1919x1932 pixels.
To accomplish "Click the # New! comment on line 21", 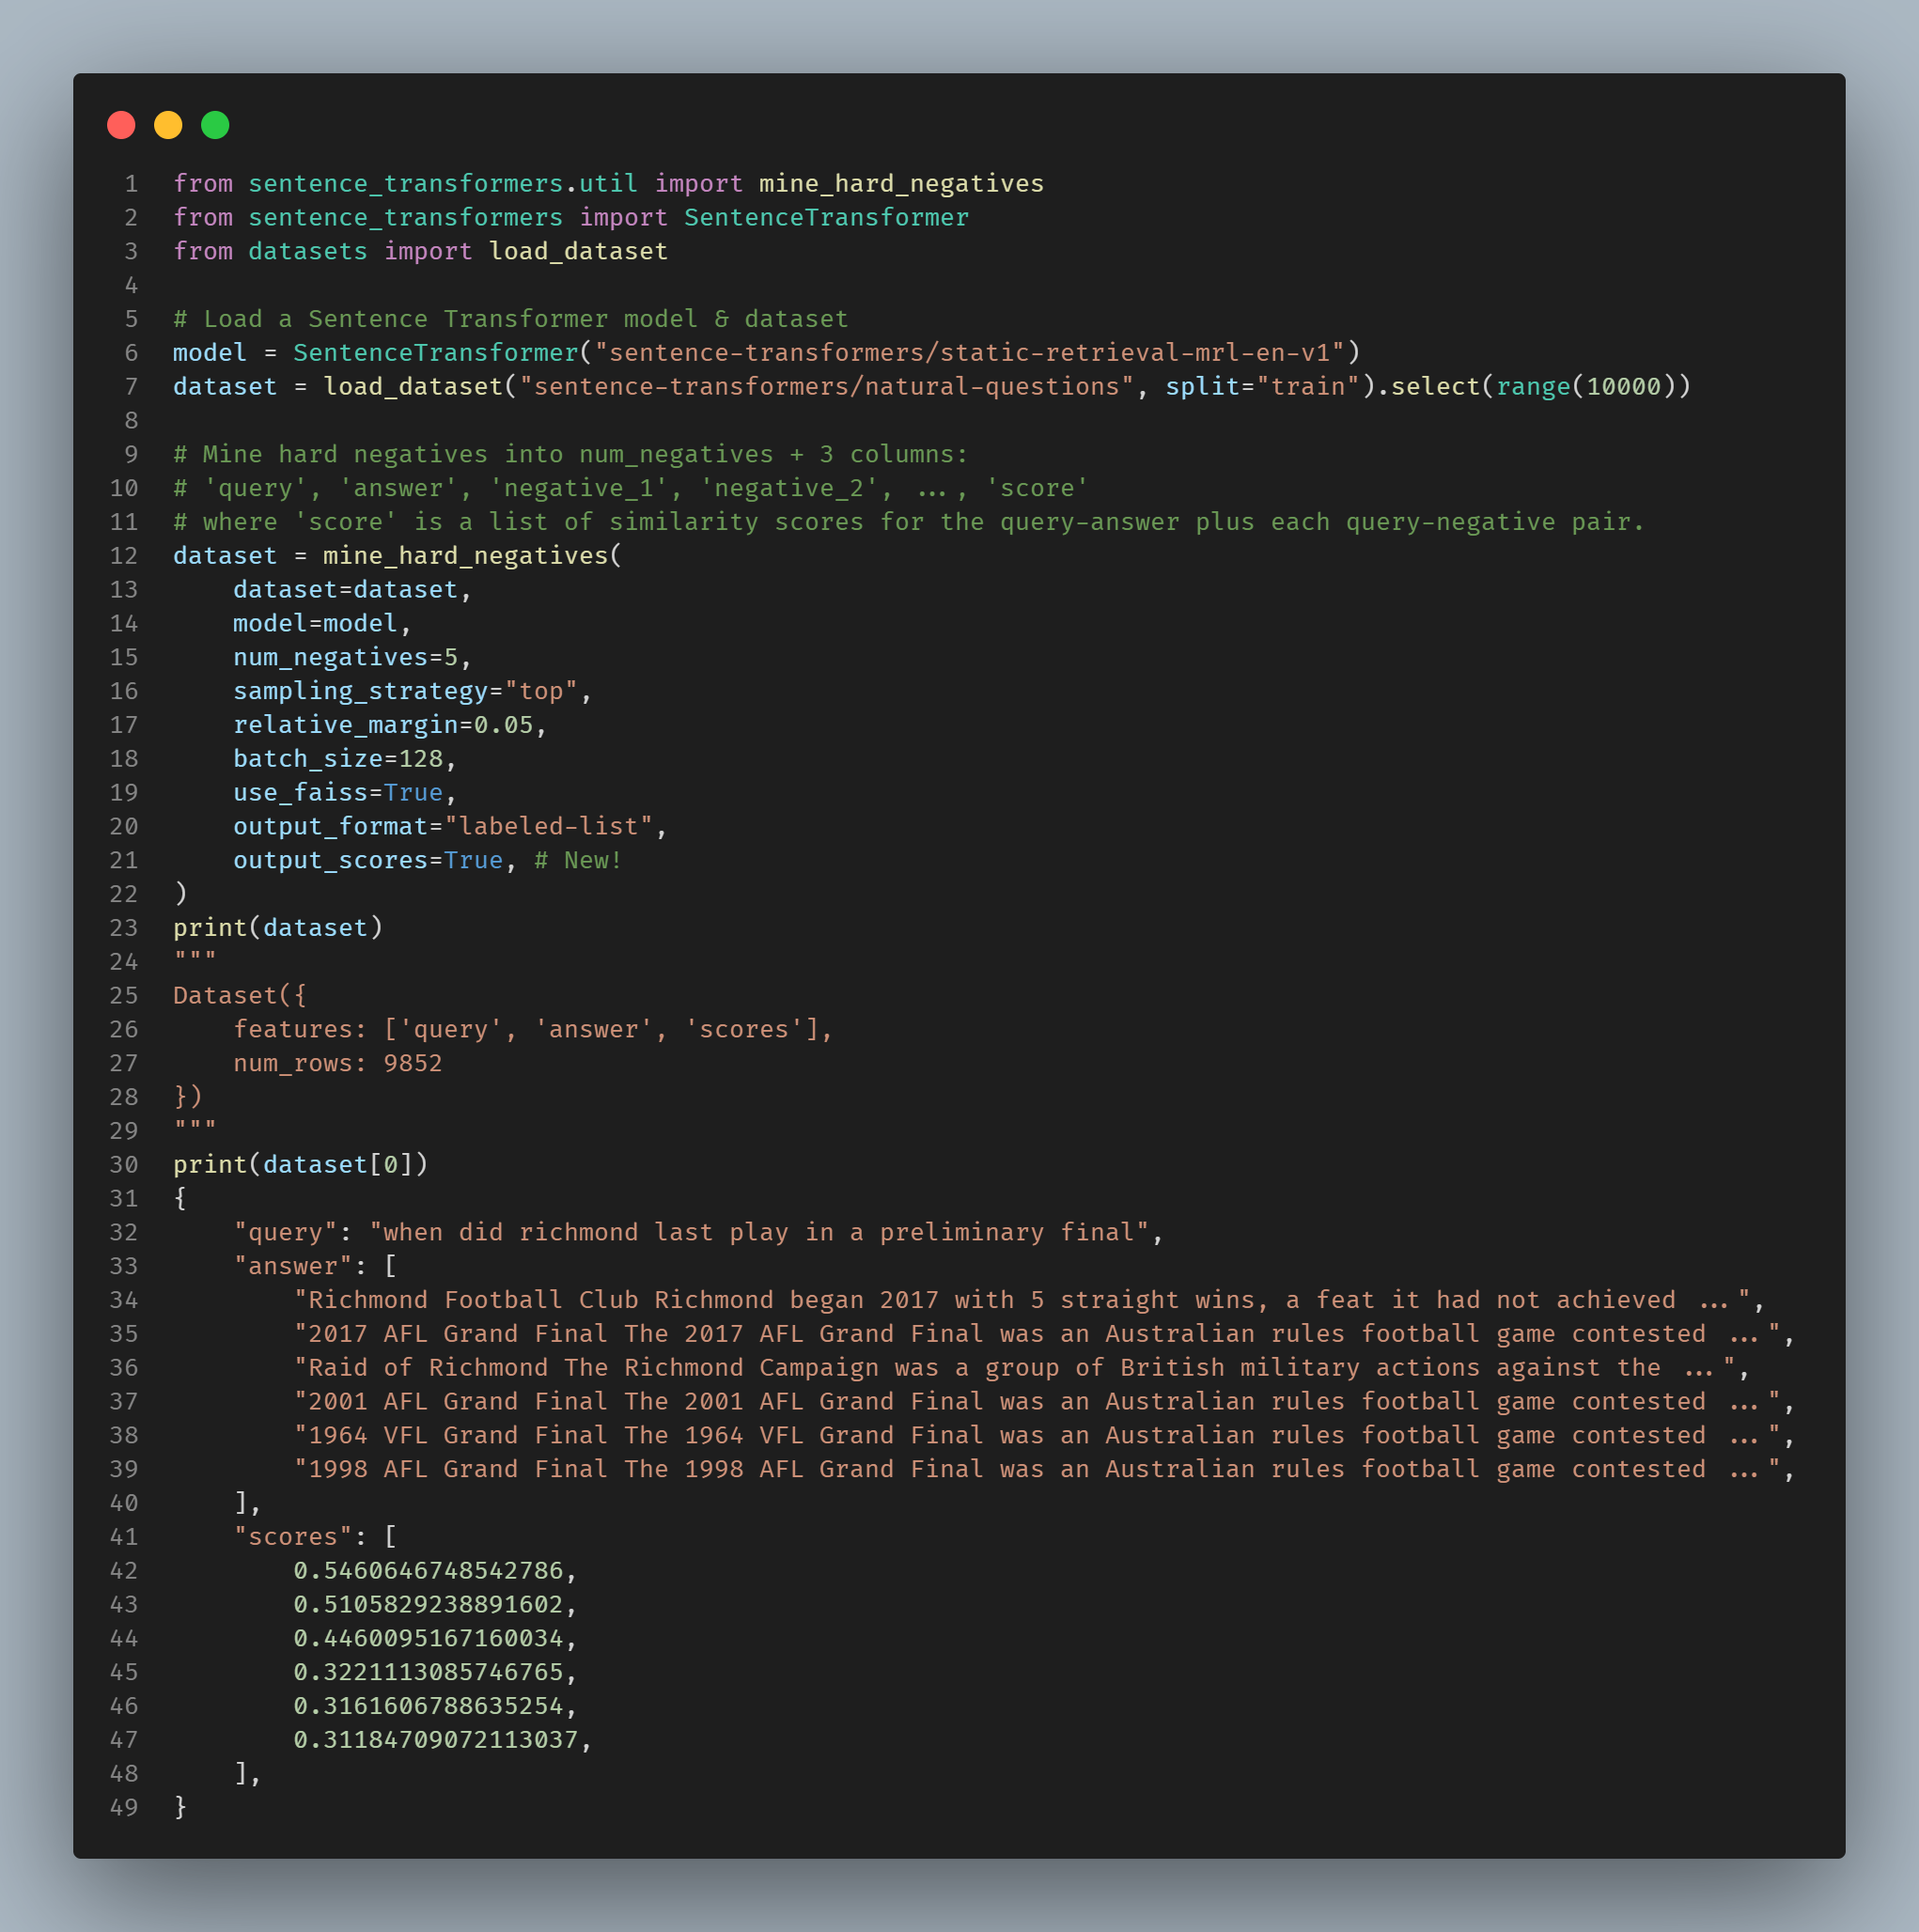I will [x=578, y=861].
